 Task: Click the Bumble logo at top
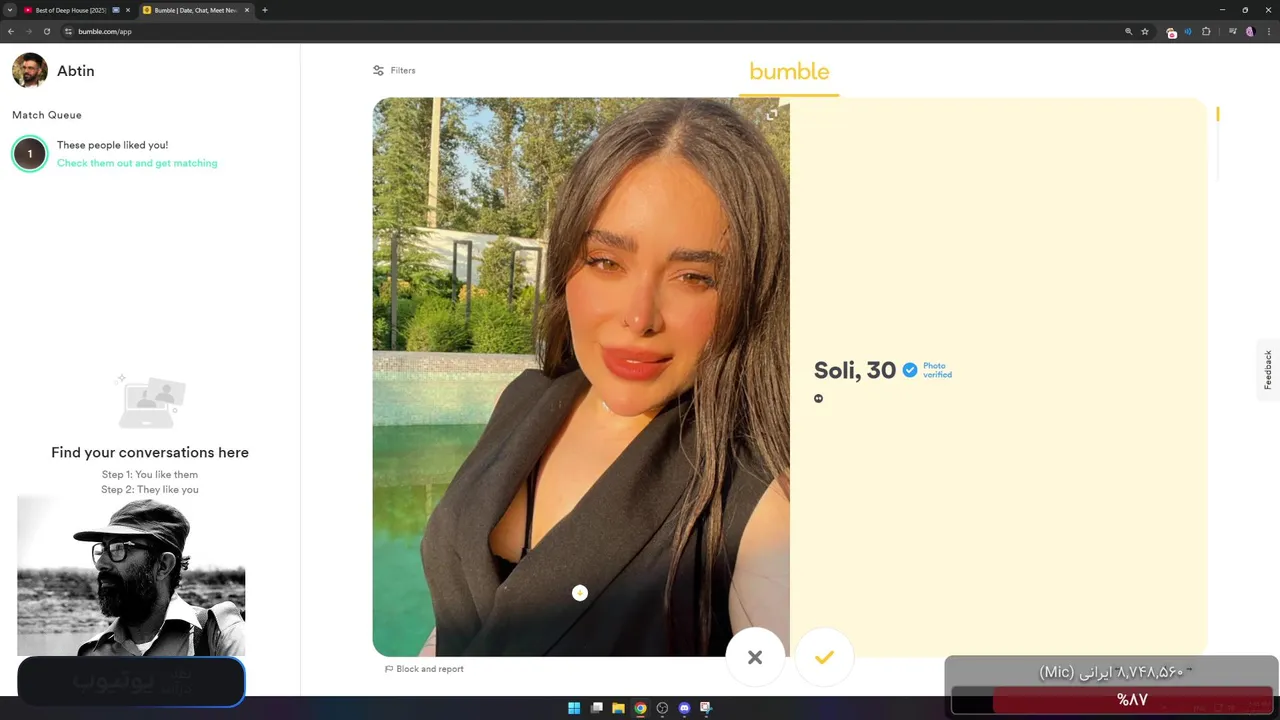tap(789, 72)
